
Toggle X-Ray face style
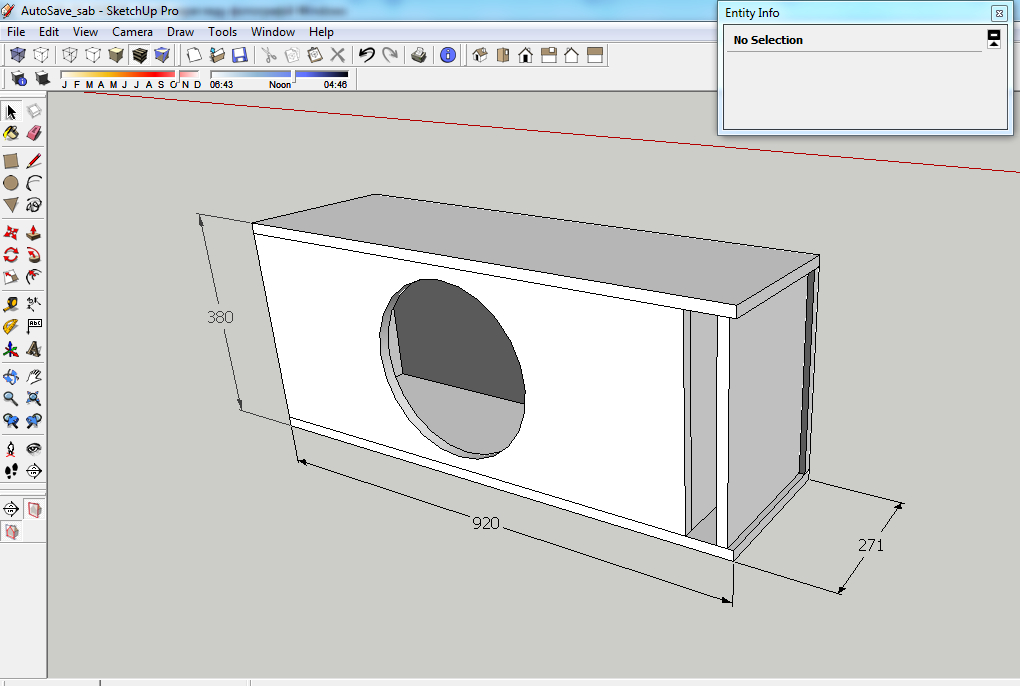click(x=18, y=55)
